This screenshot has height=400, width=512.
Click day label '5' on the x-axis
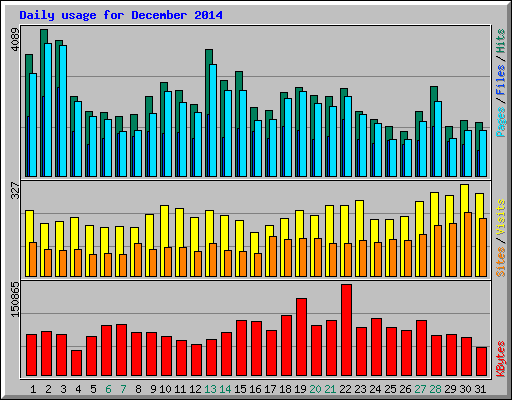93,389
